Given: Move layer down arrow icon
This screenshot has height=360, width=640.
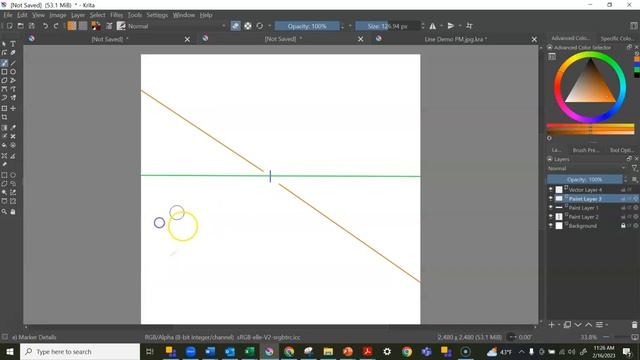Looking at the screenshot, I should [x=578, y=325].
